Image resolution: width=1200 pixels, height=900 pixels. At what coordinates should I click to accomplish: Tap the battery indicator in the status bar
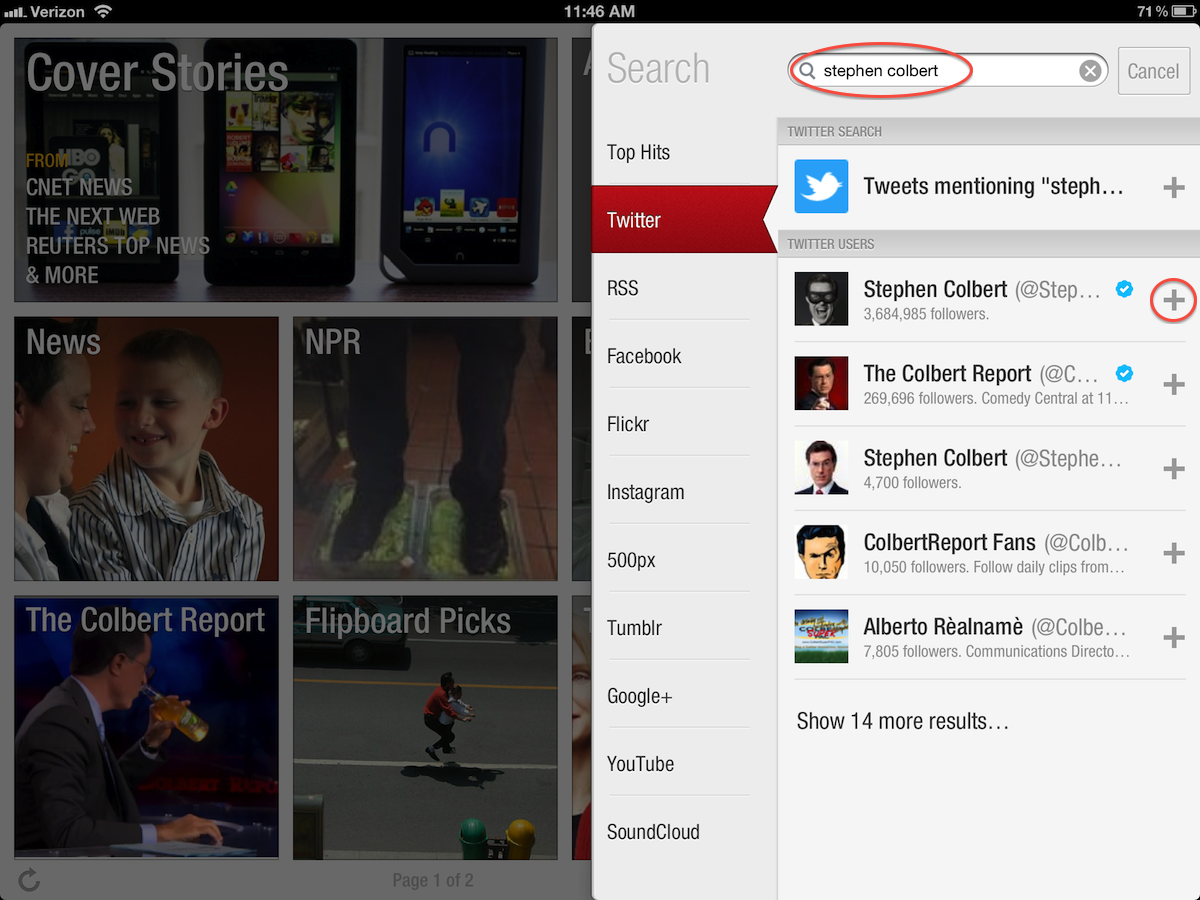(x=1182, y=11)
